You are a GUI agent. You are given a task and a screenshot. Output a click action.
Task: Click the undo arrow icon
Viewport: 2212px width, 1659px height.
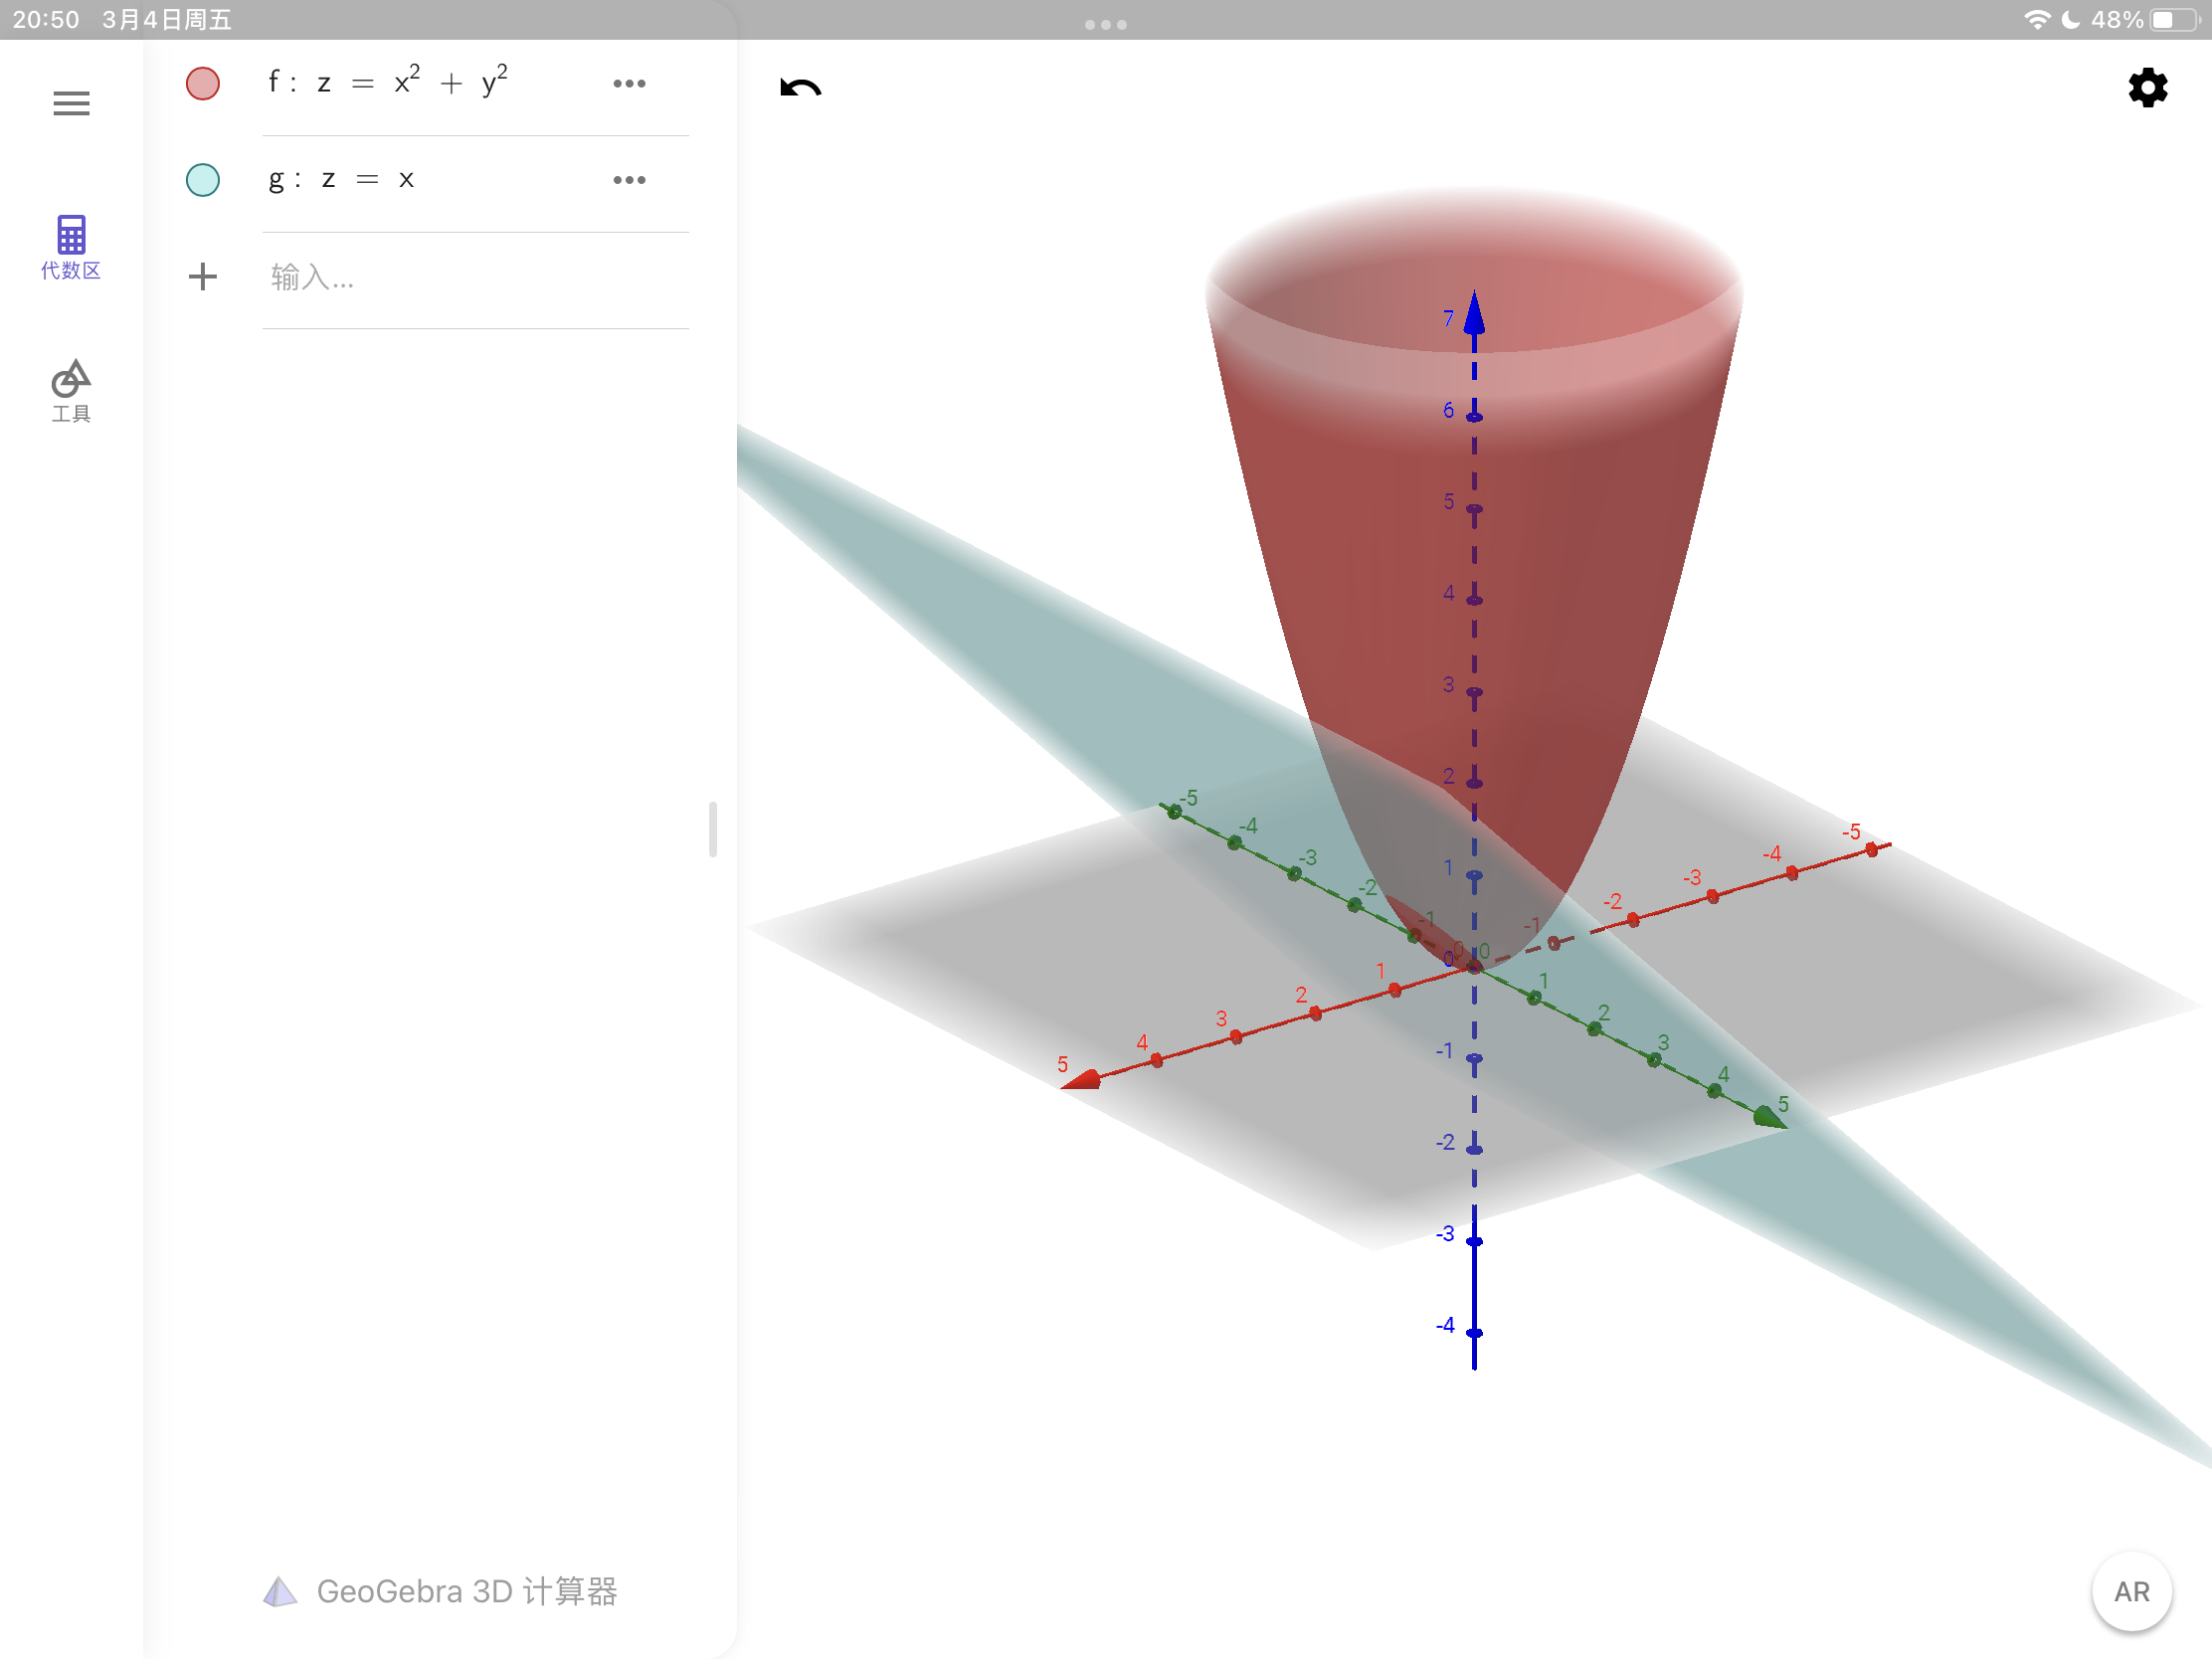pyautogui.click(x=800, y=88)
